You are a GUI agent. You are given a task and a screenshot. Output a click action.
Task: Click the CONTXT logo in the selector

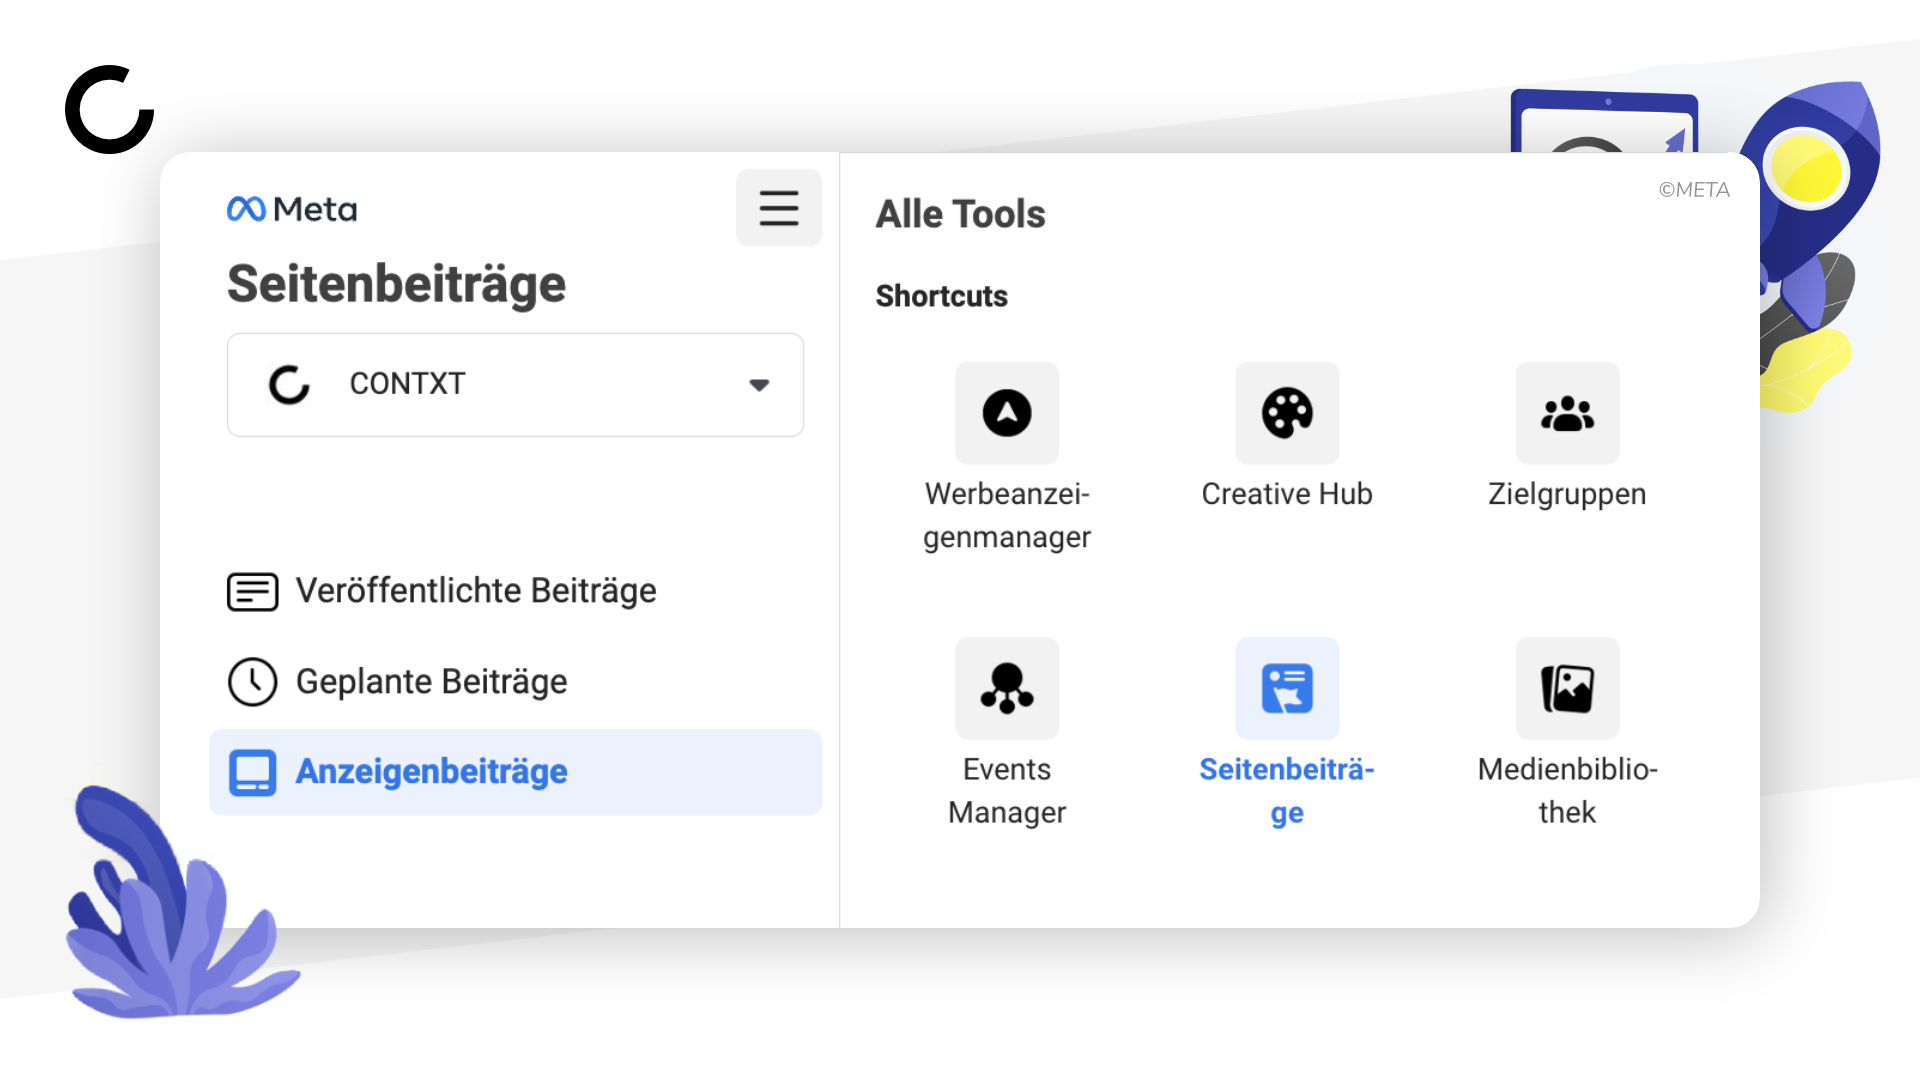tap(290, 385)
